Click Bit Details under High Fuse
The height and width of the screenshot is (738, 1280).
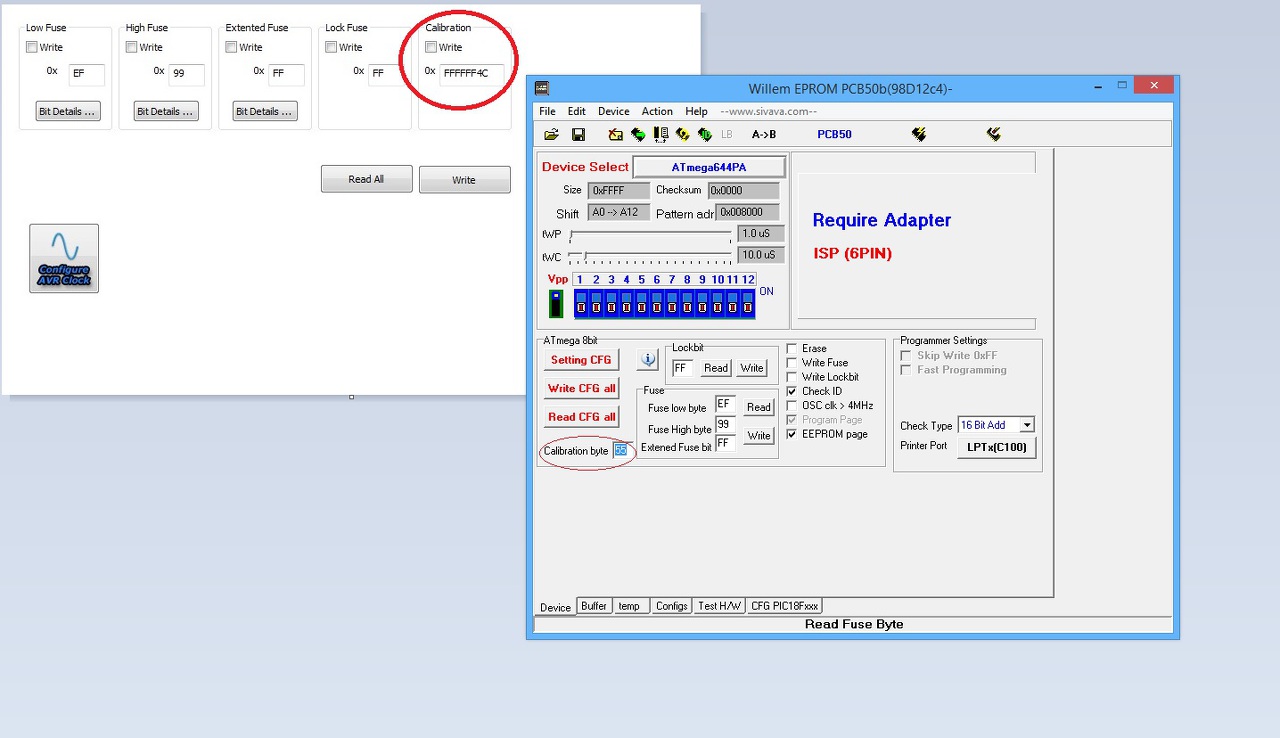(166, 111)
